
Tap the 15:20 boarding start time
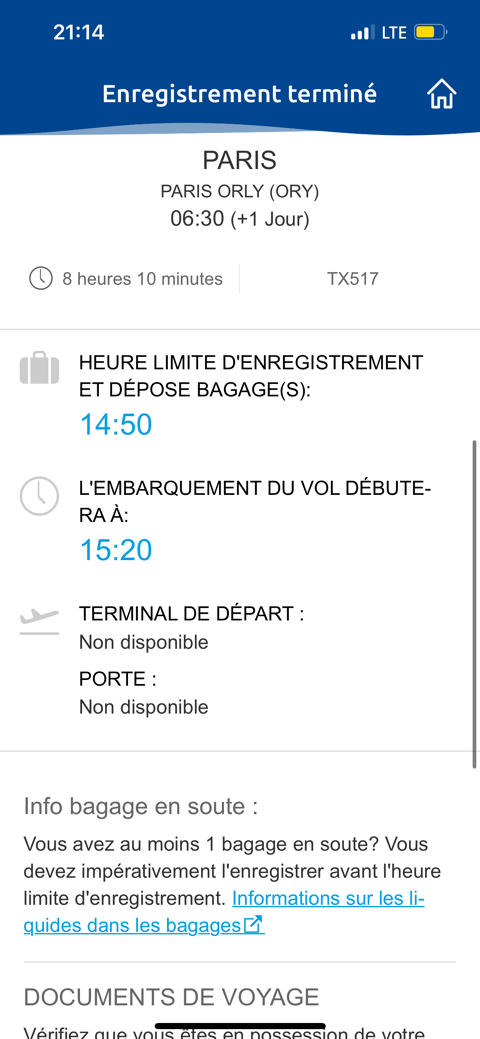(116, 550)
